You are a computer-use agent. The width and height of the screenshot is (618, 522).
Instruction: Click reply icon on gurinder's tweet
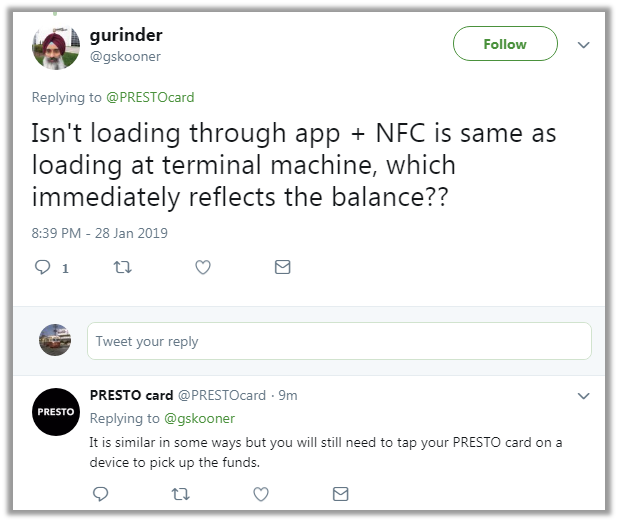click(43, 268)
